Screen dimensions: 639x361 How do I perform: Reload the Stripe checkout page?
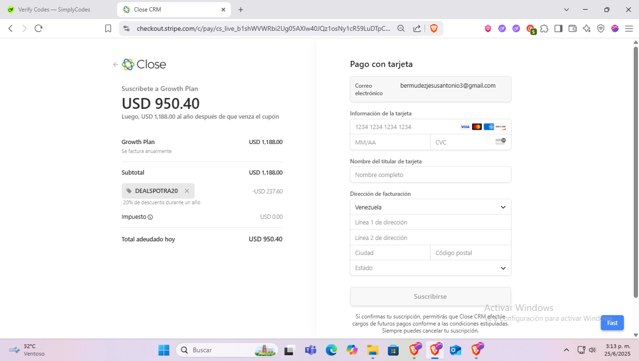click(x=38, y=28)
